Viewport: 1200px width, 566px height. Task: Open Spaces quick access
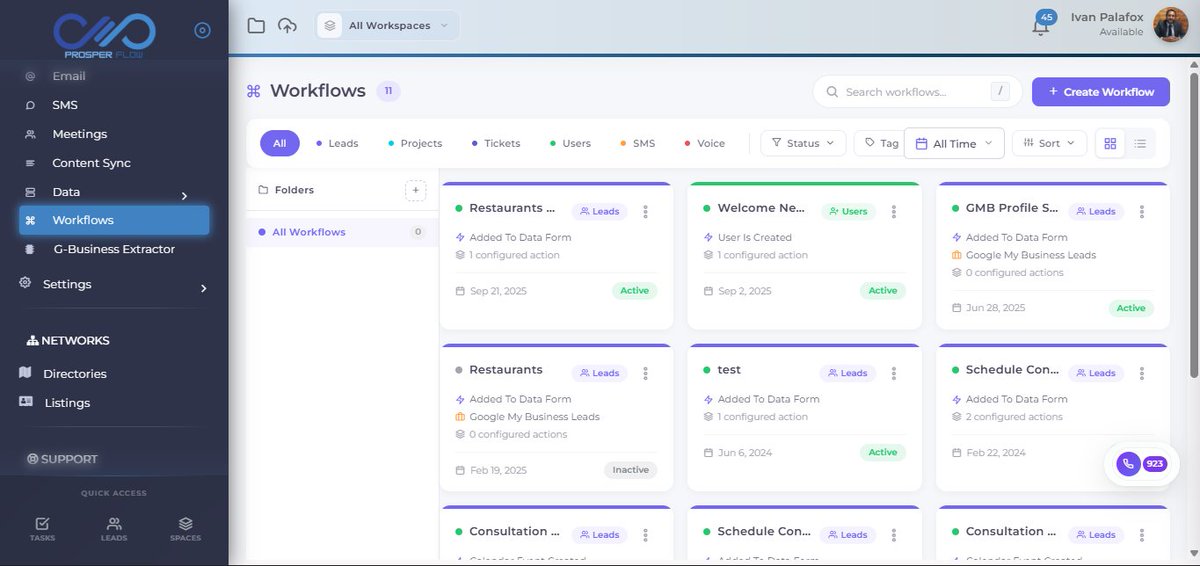point(185,529)
